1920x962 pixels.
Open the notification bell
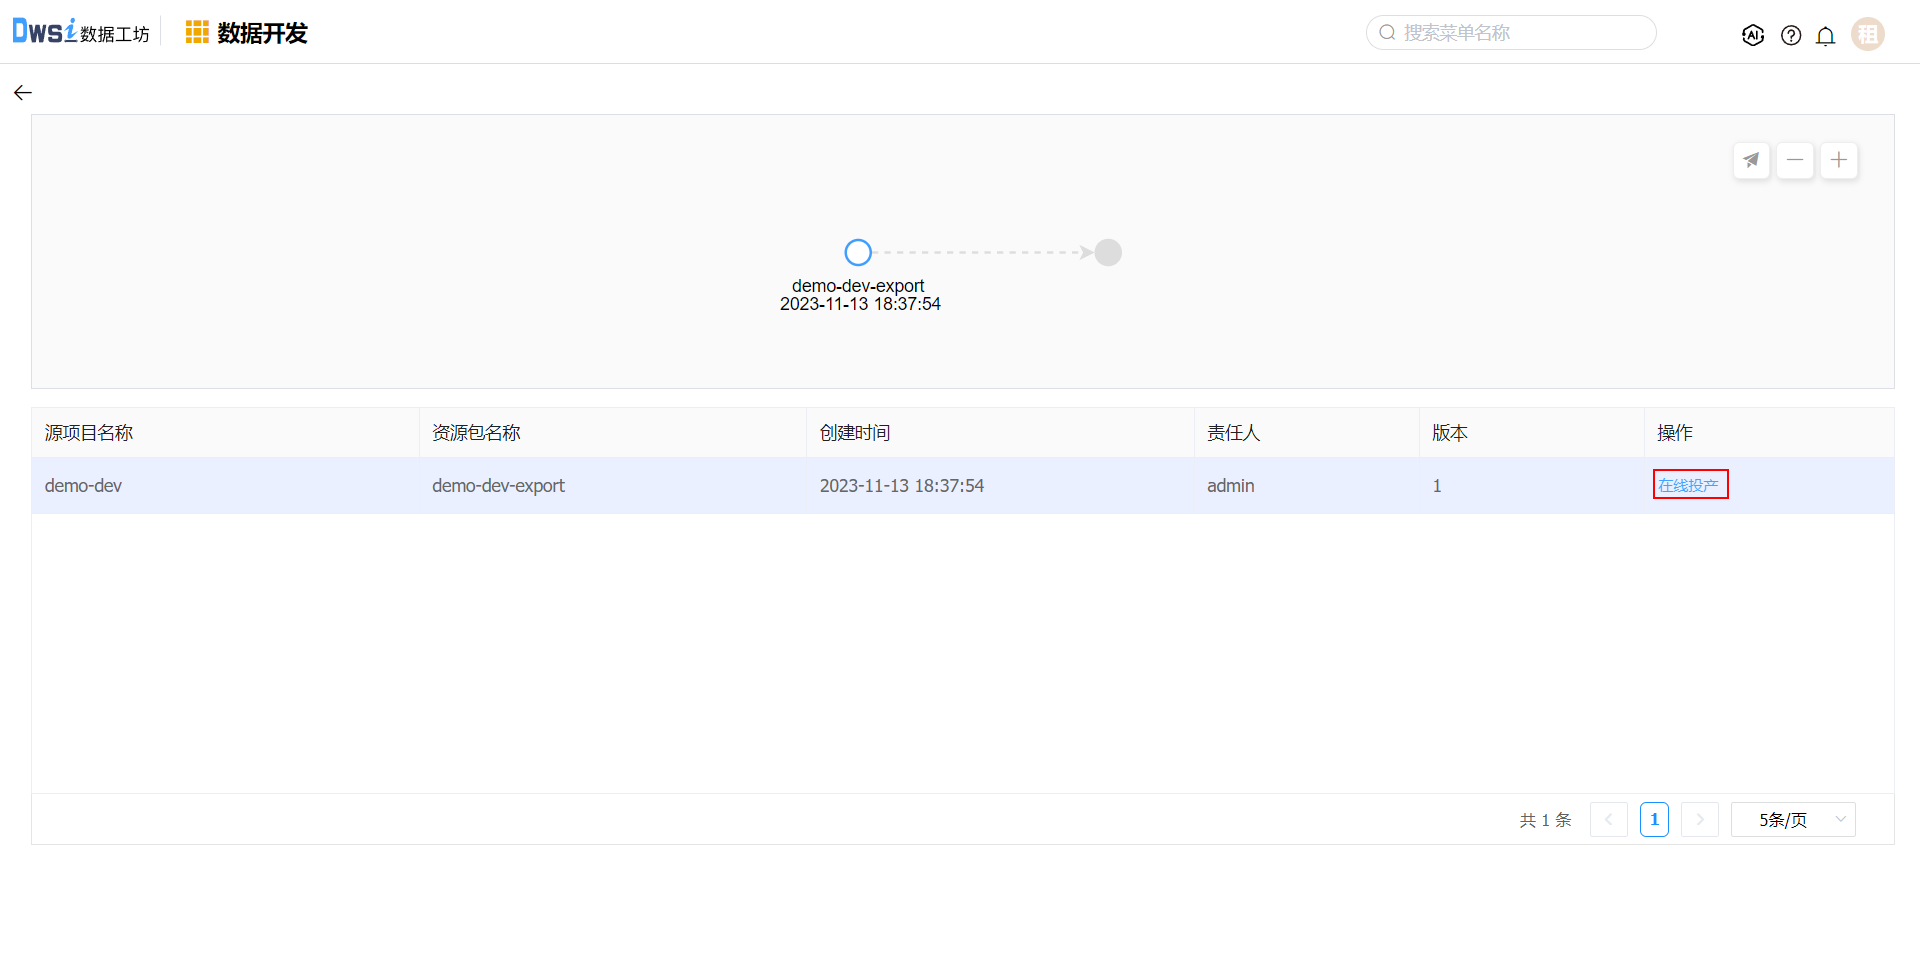click(x=1825, y=36)
